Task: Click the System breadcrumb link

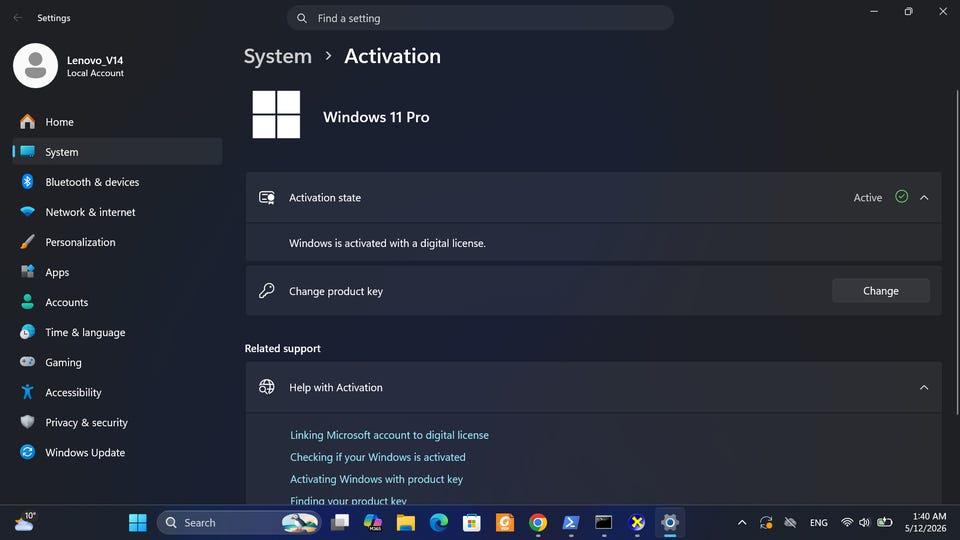Action: (x=278, y=56)
